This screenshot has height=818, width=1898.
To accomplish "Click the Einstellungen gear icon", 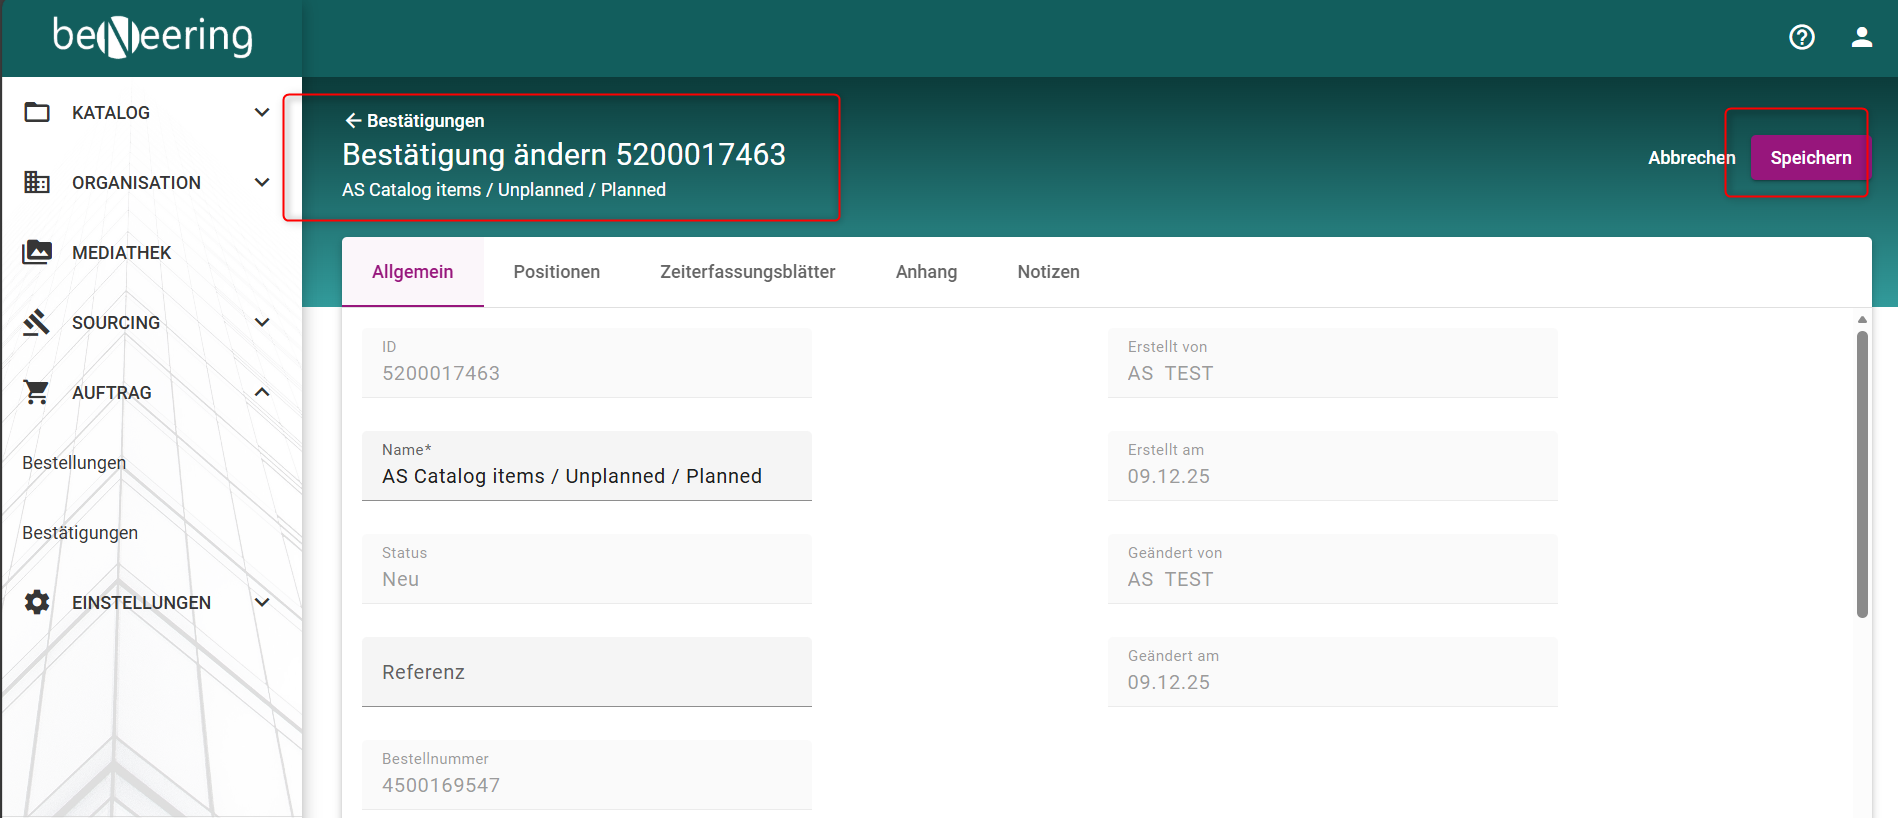I will (x=37, y=602).
